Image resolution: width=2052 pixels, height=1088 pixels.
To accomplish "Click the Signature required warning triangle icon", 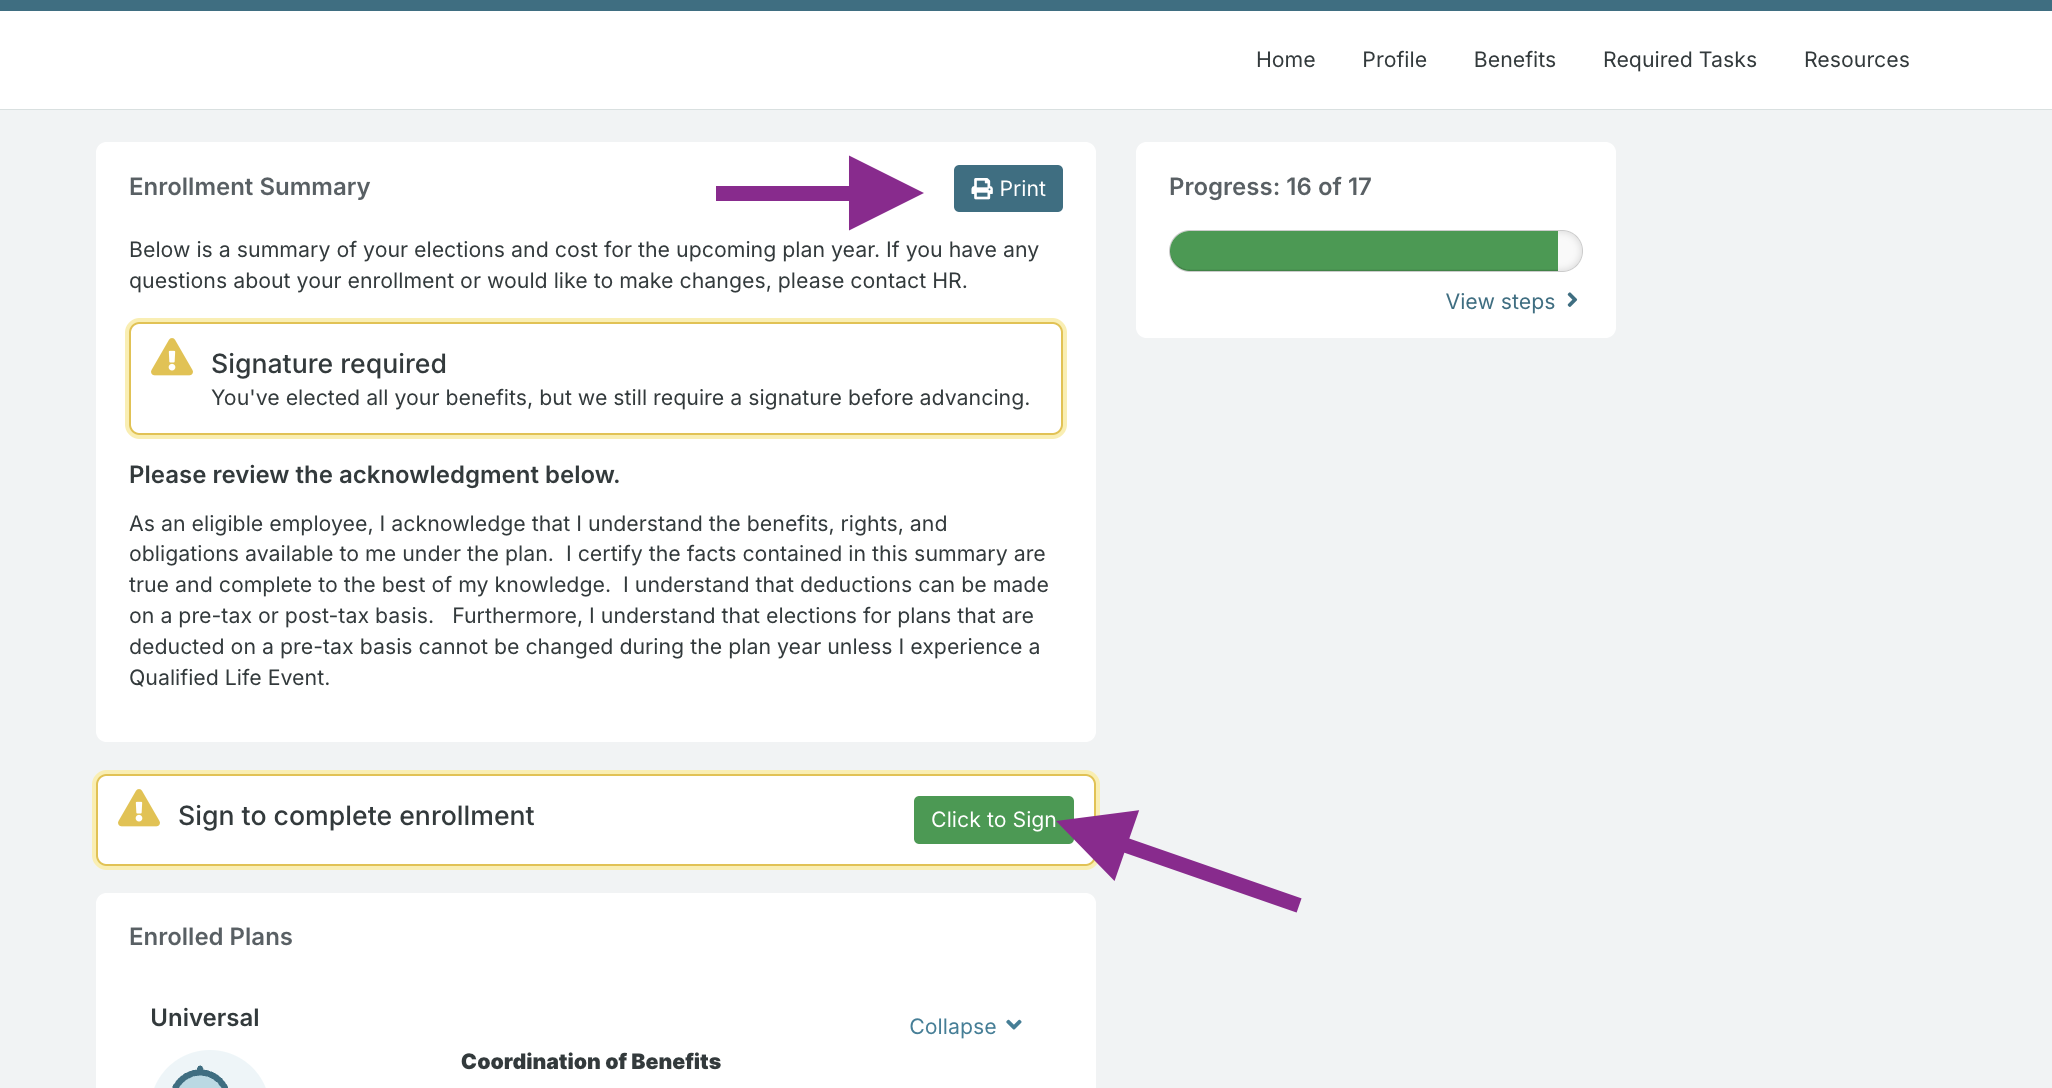I will [172, 358].
